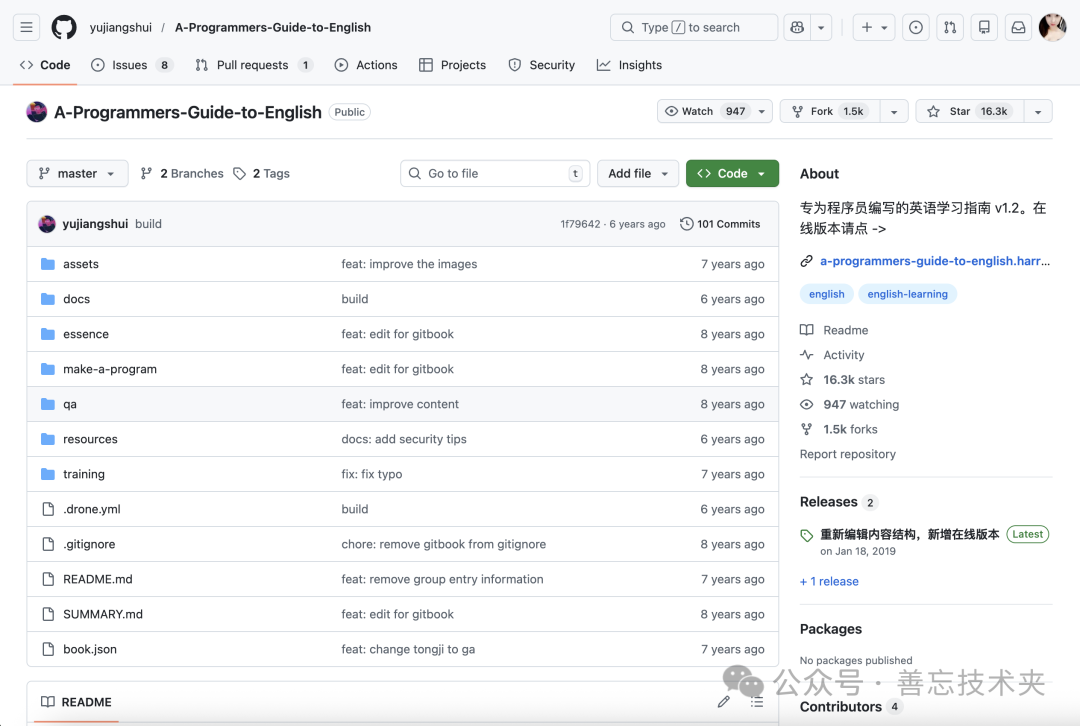Viewport: 1080px width, 726px height.
Task: View the 2 Releases section
Action: tap(827, 501)
